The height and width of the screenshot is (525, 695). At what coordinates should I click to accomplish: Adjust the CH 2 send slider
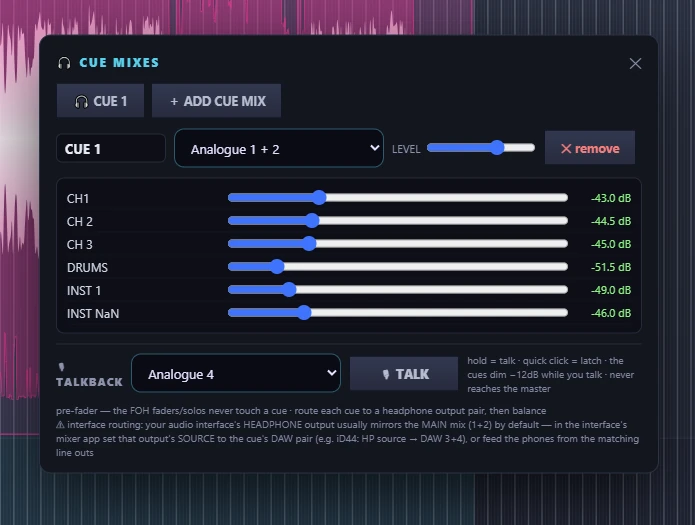tap(398, 220)
